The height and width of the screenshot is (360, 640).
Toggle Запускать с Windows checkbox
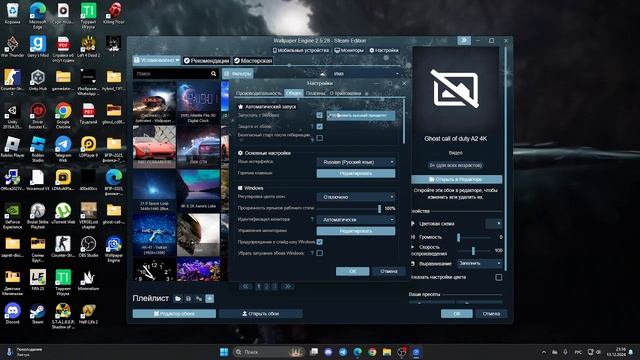[x=320, y=116]
